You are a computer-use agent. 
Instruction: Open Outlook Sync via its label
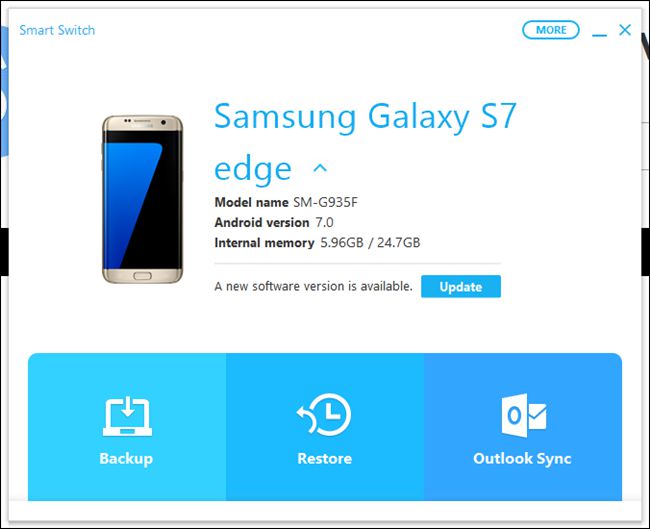point(522,459)
